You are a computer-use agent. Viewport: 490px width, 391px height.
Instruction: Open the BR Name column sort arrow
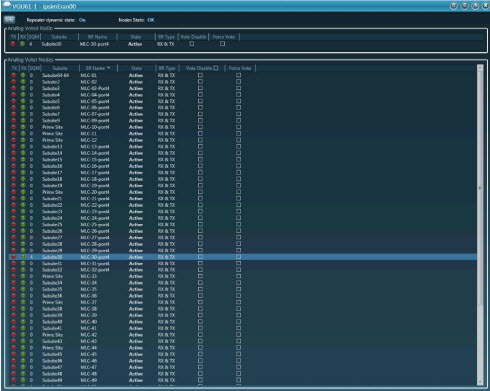coord(109,68)
